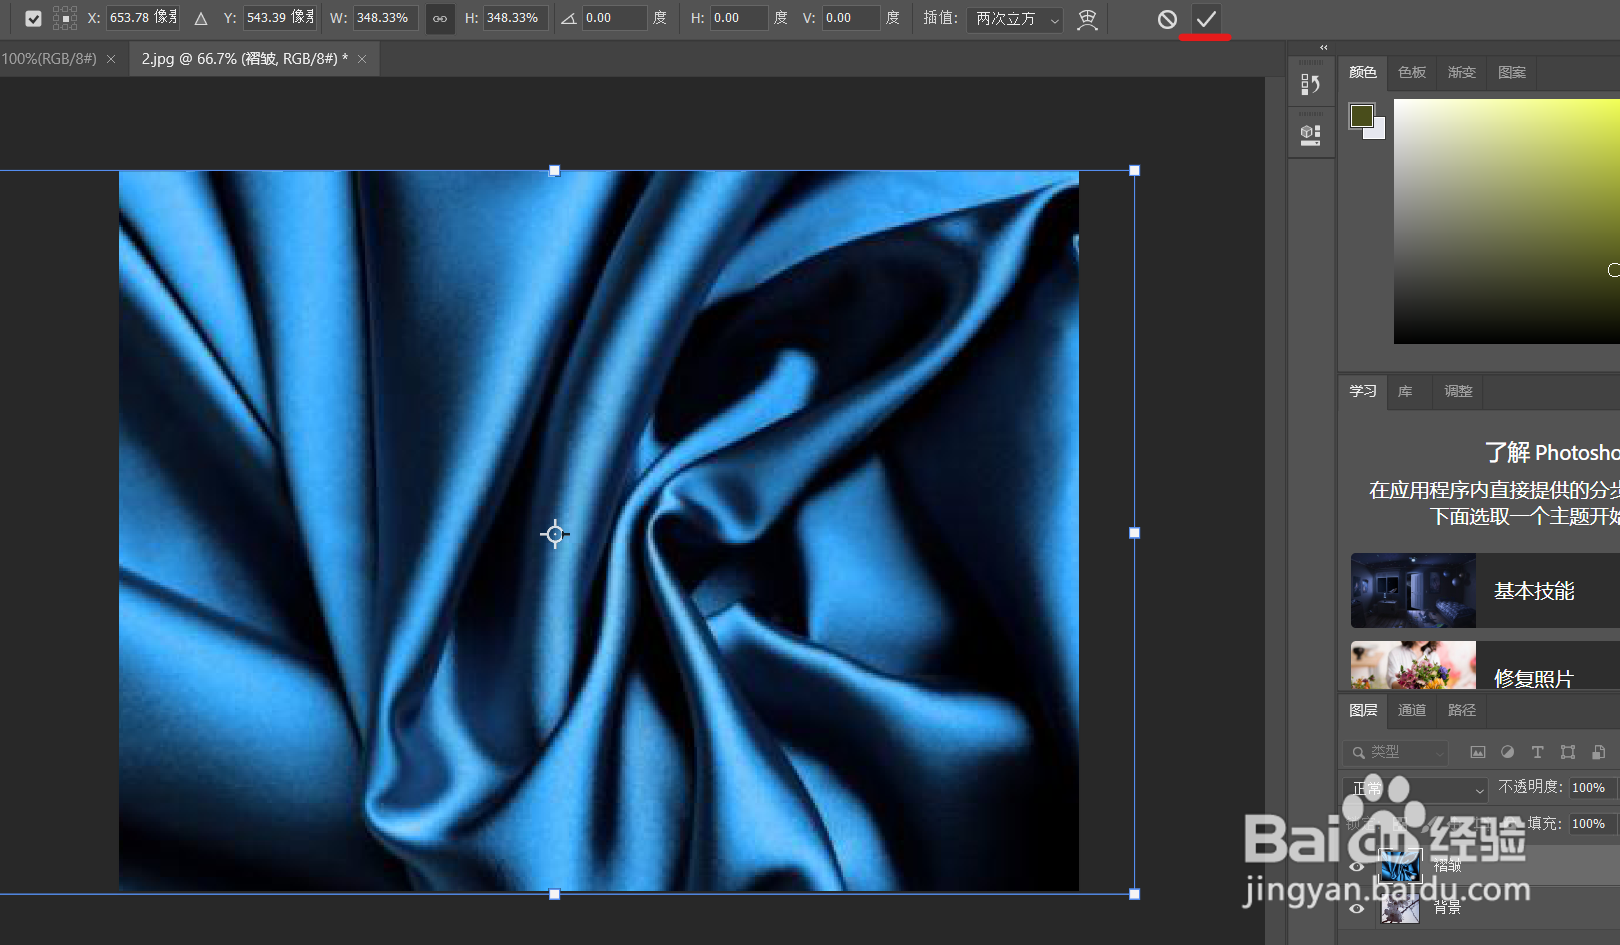Open the layer filter 类型 dropdown
Viewport: 1620px width, 945px height.
point(1396,752)
